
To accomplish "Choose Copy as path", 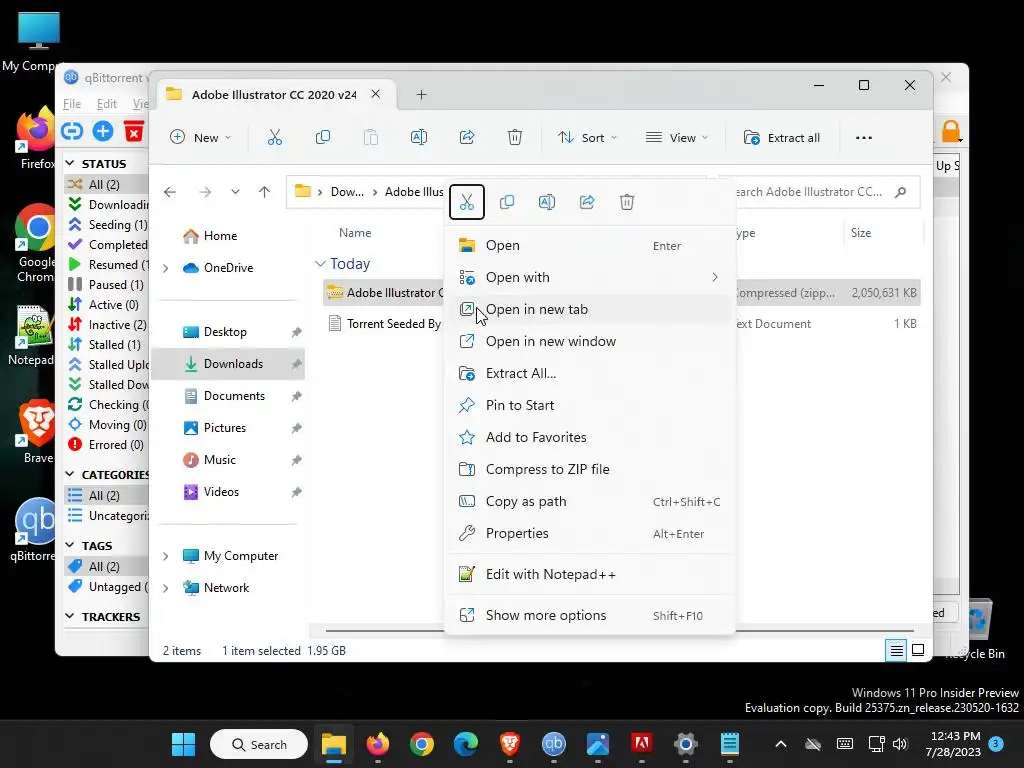I will tap(590, 502).
